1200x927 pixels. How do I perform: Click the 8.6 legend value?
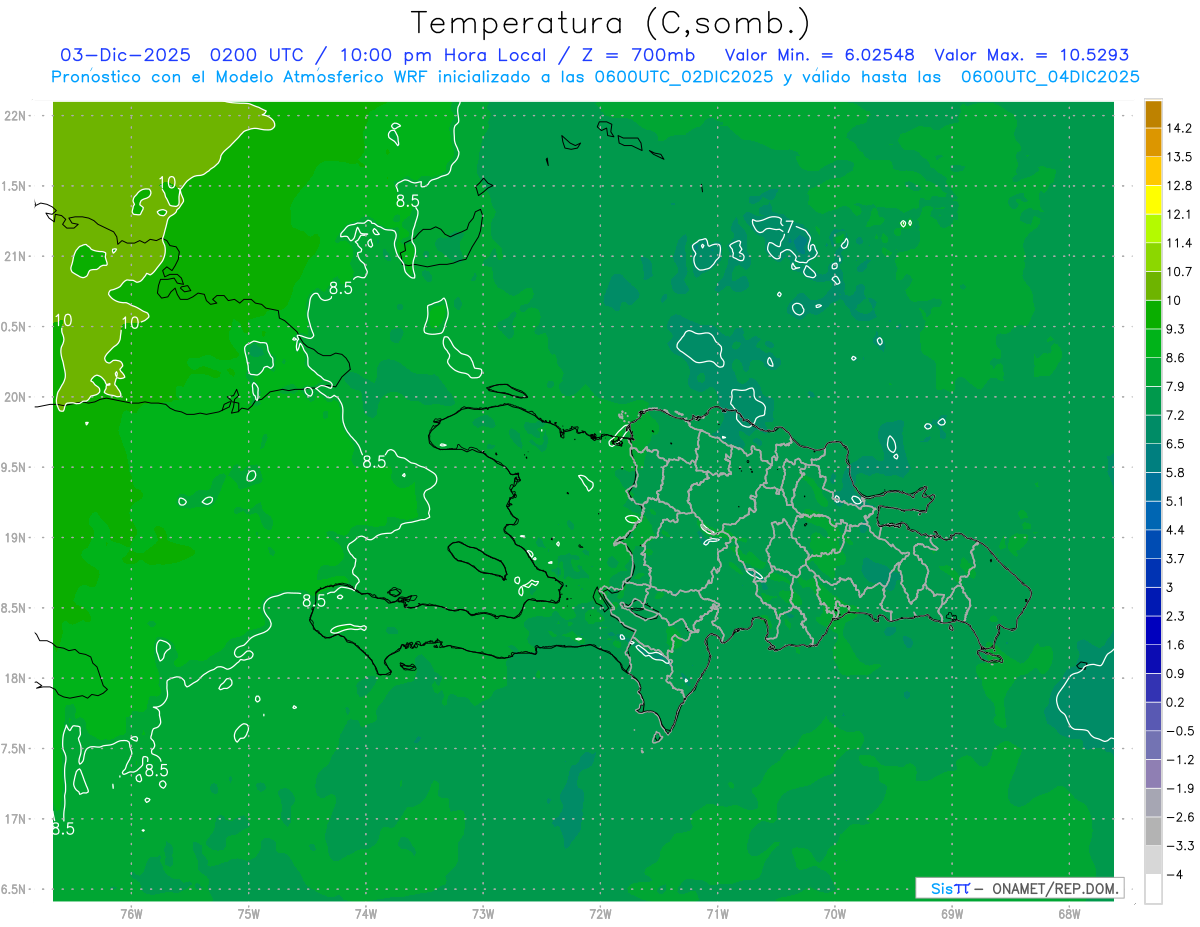(1176, 358)
